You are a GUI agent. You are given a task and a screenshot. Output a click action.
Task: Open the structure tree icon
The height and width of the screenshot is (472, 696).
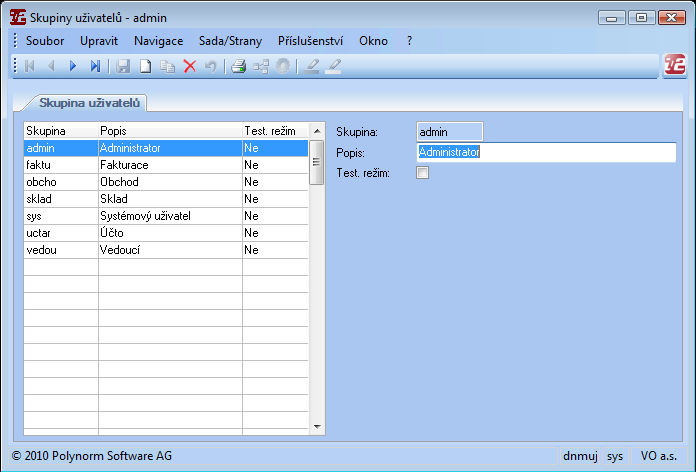(261, 66)
